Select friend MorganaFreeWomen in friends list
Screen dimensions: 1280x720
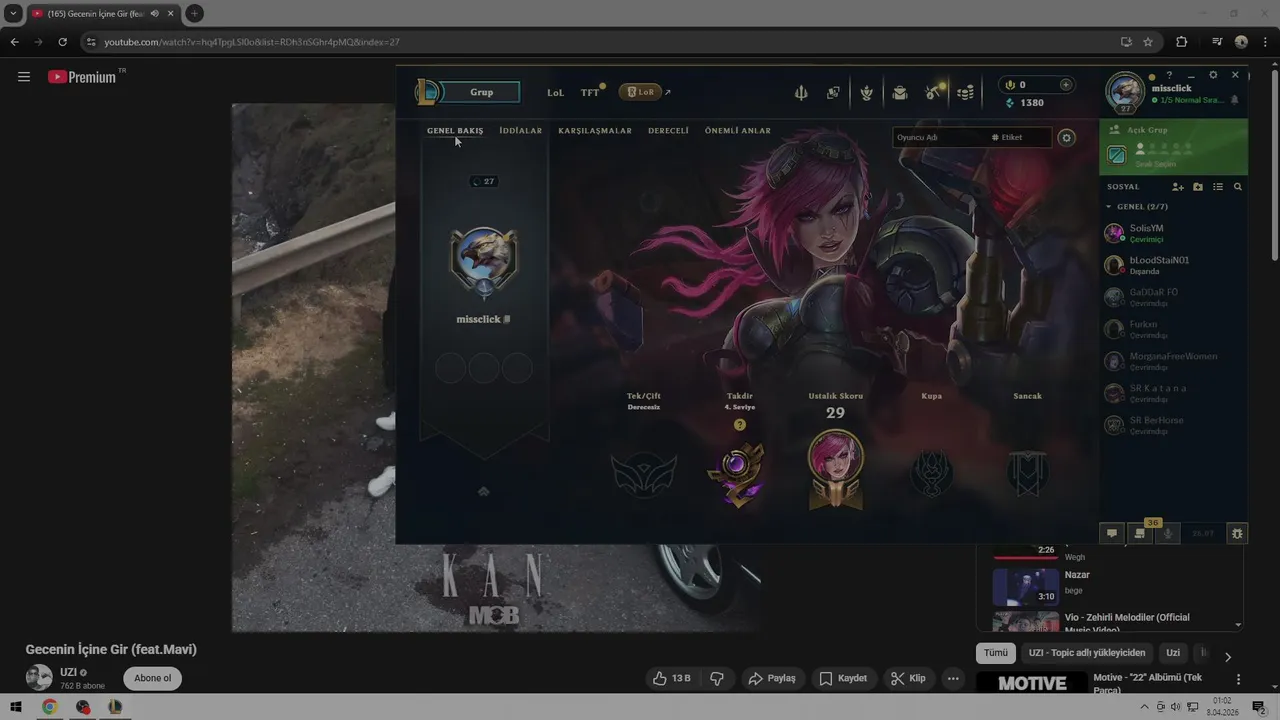[x=1173, y=361]
